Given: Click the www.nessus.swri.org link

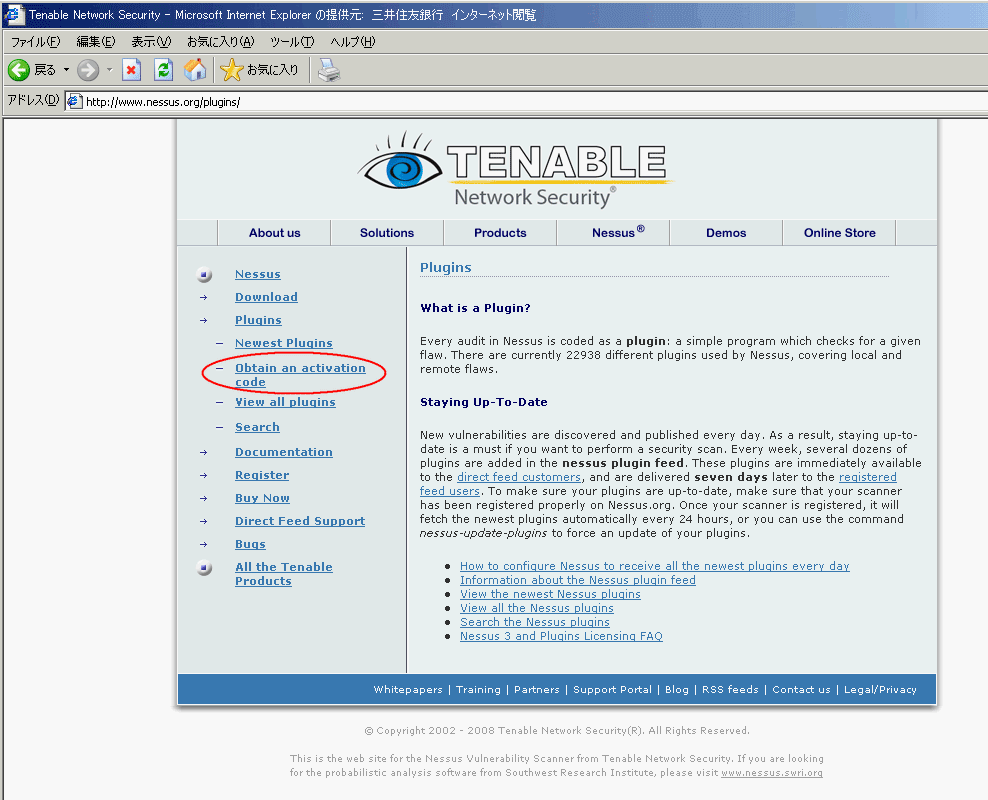Looking at the screenshot, I should 772,772.
